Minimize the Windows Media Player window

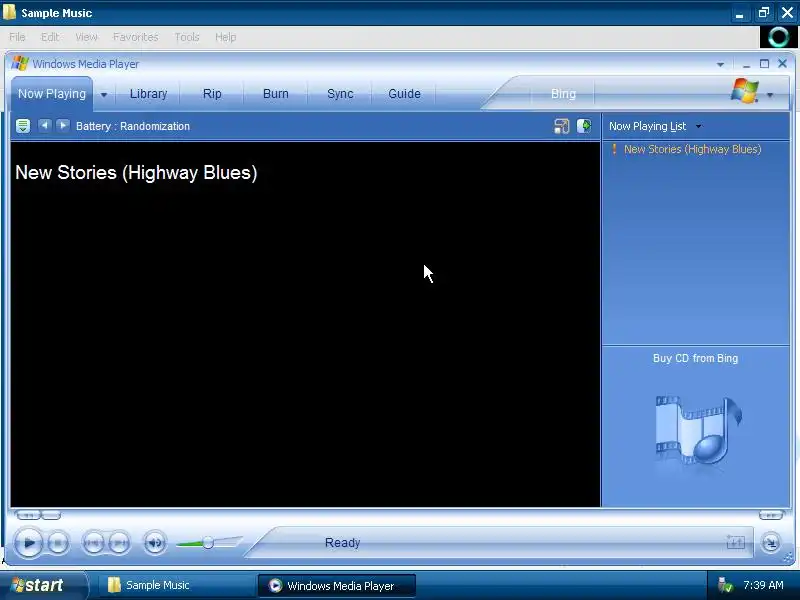tap(746, 64)
